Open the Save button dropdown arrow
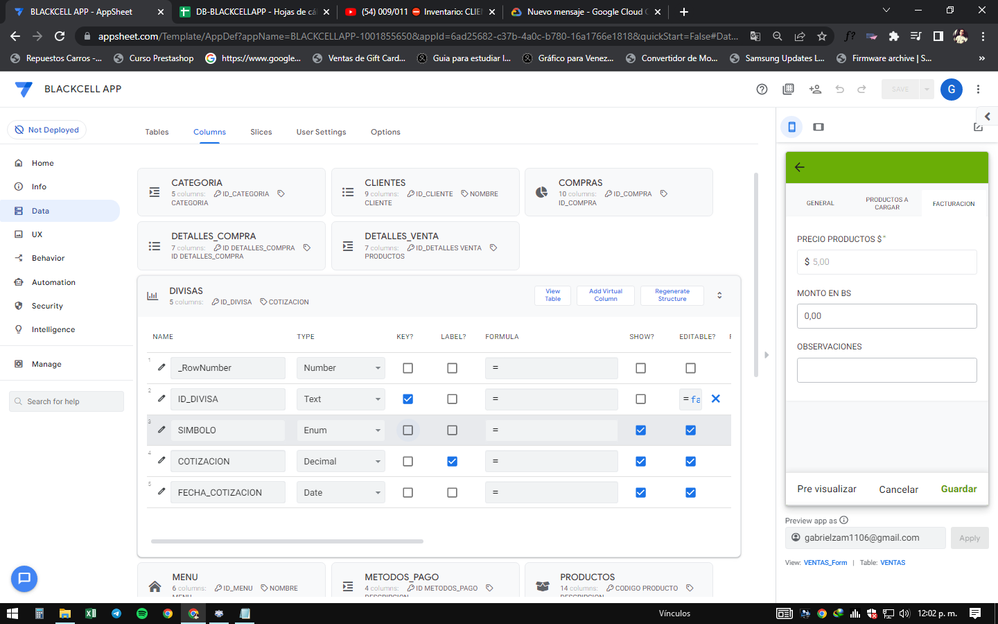The width and height of the screenshot is (998, 624). [926, 89]
